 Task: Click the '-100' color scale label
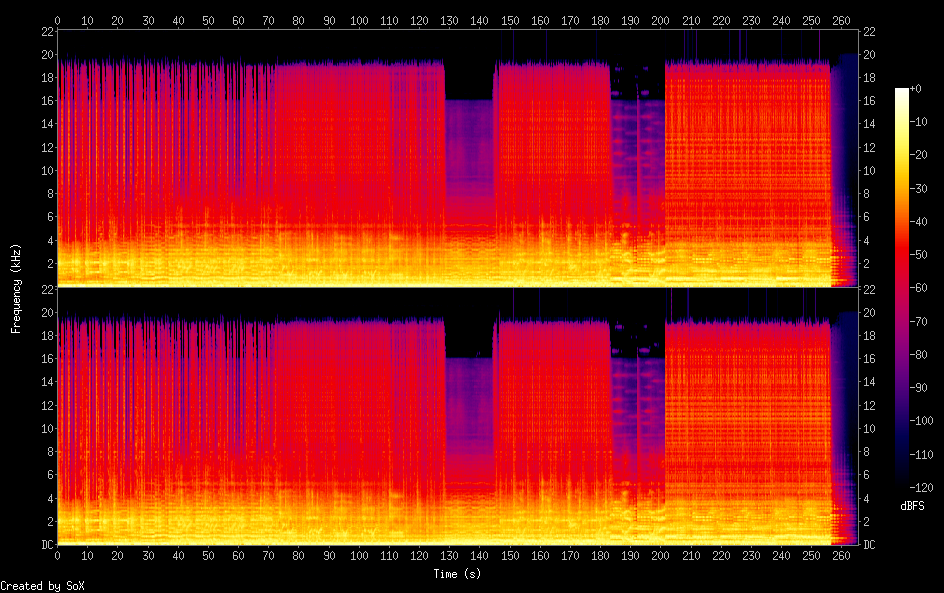(922, 421)
